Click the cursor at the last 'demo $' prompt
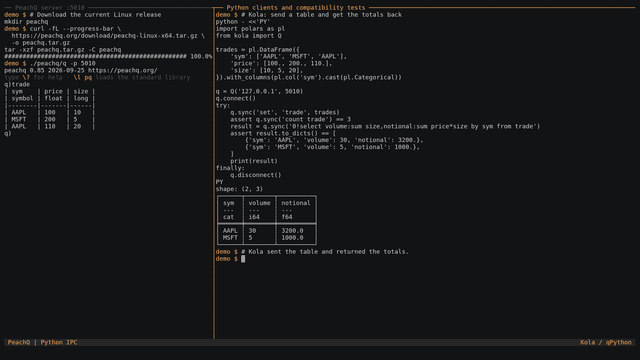 (243, 259)
